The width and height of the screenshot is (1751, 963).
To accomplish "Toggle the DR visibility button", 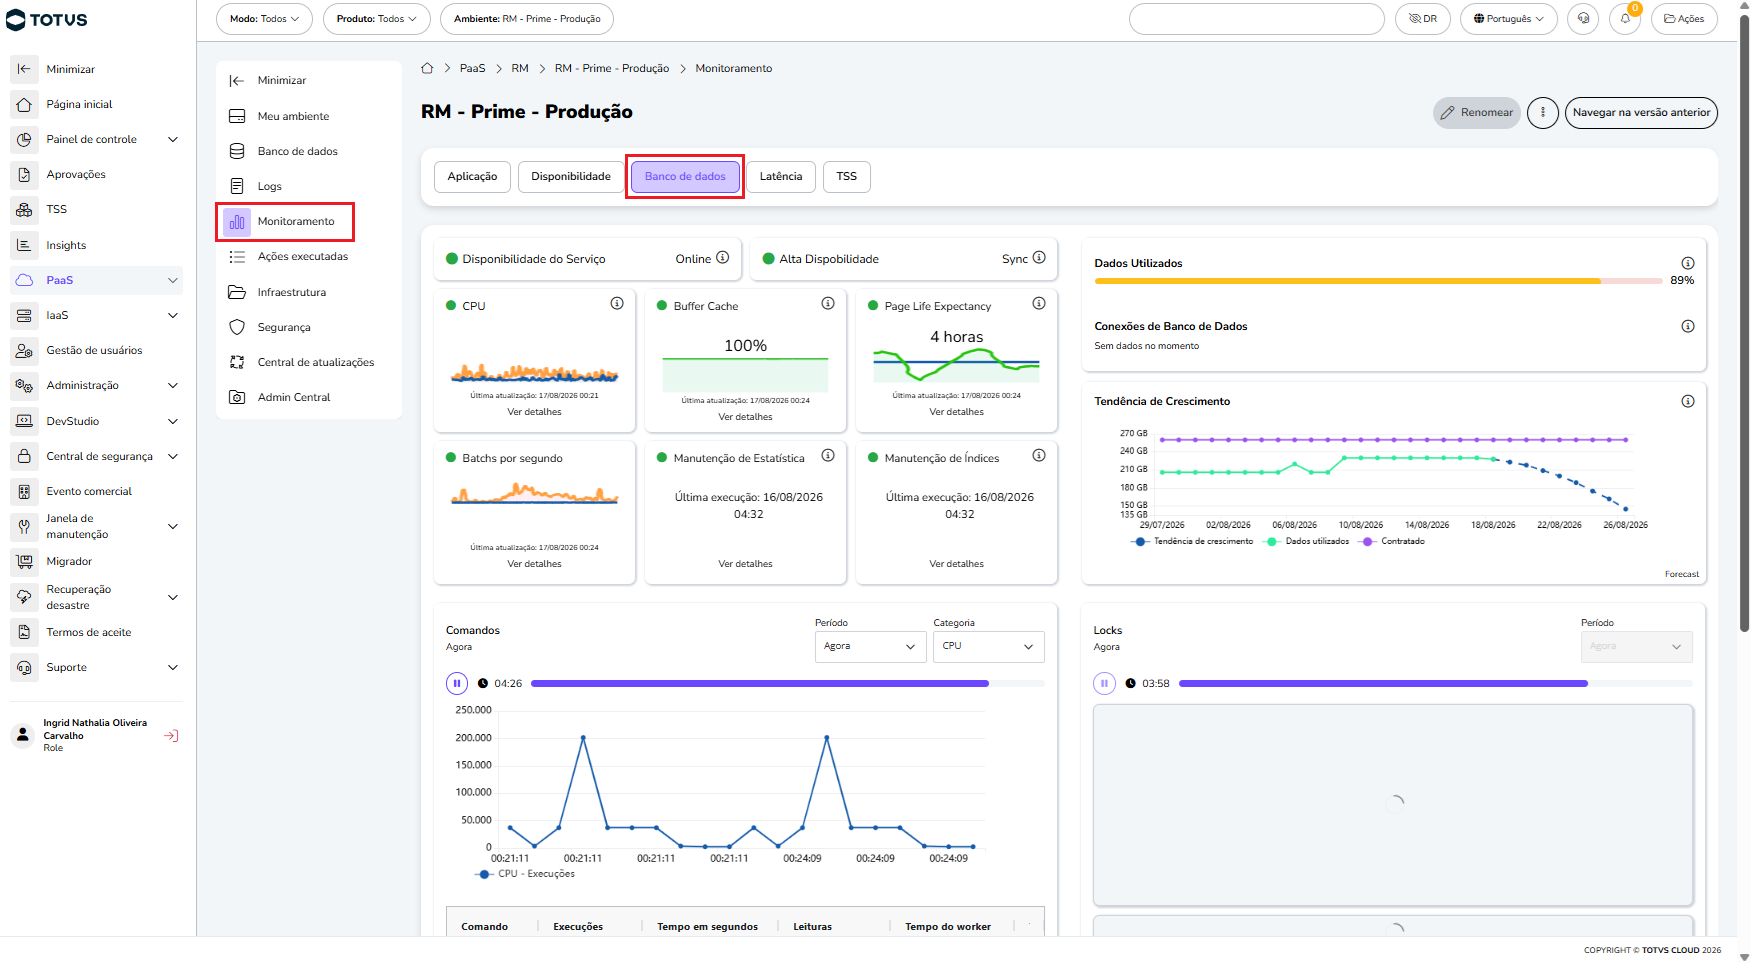I will point(1423,19).
